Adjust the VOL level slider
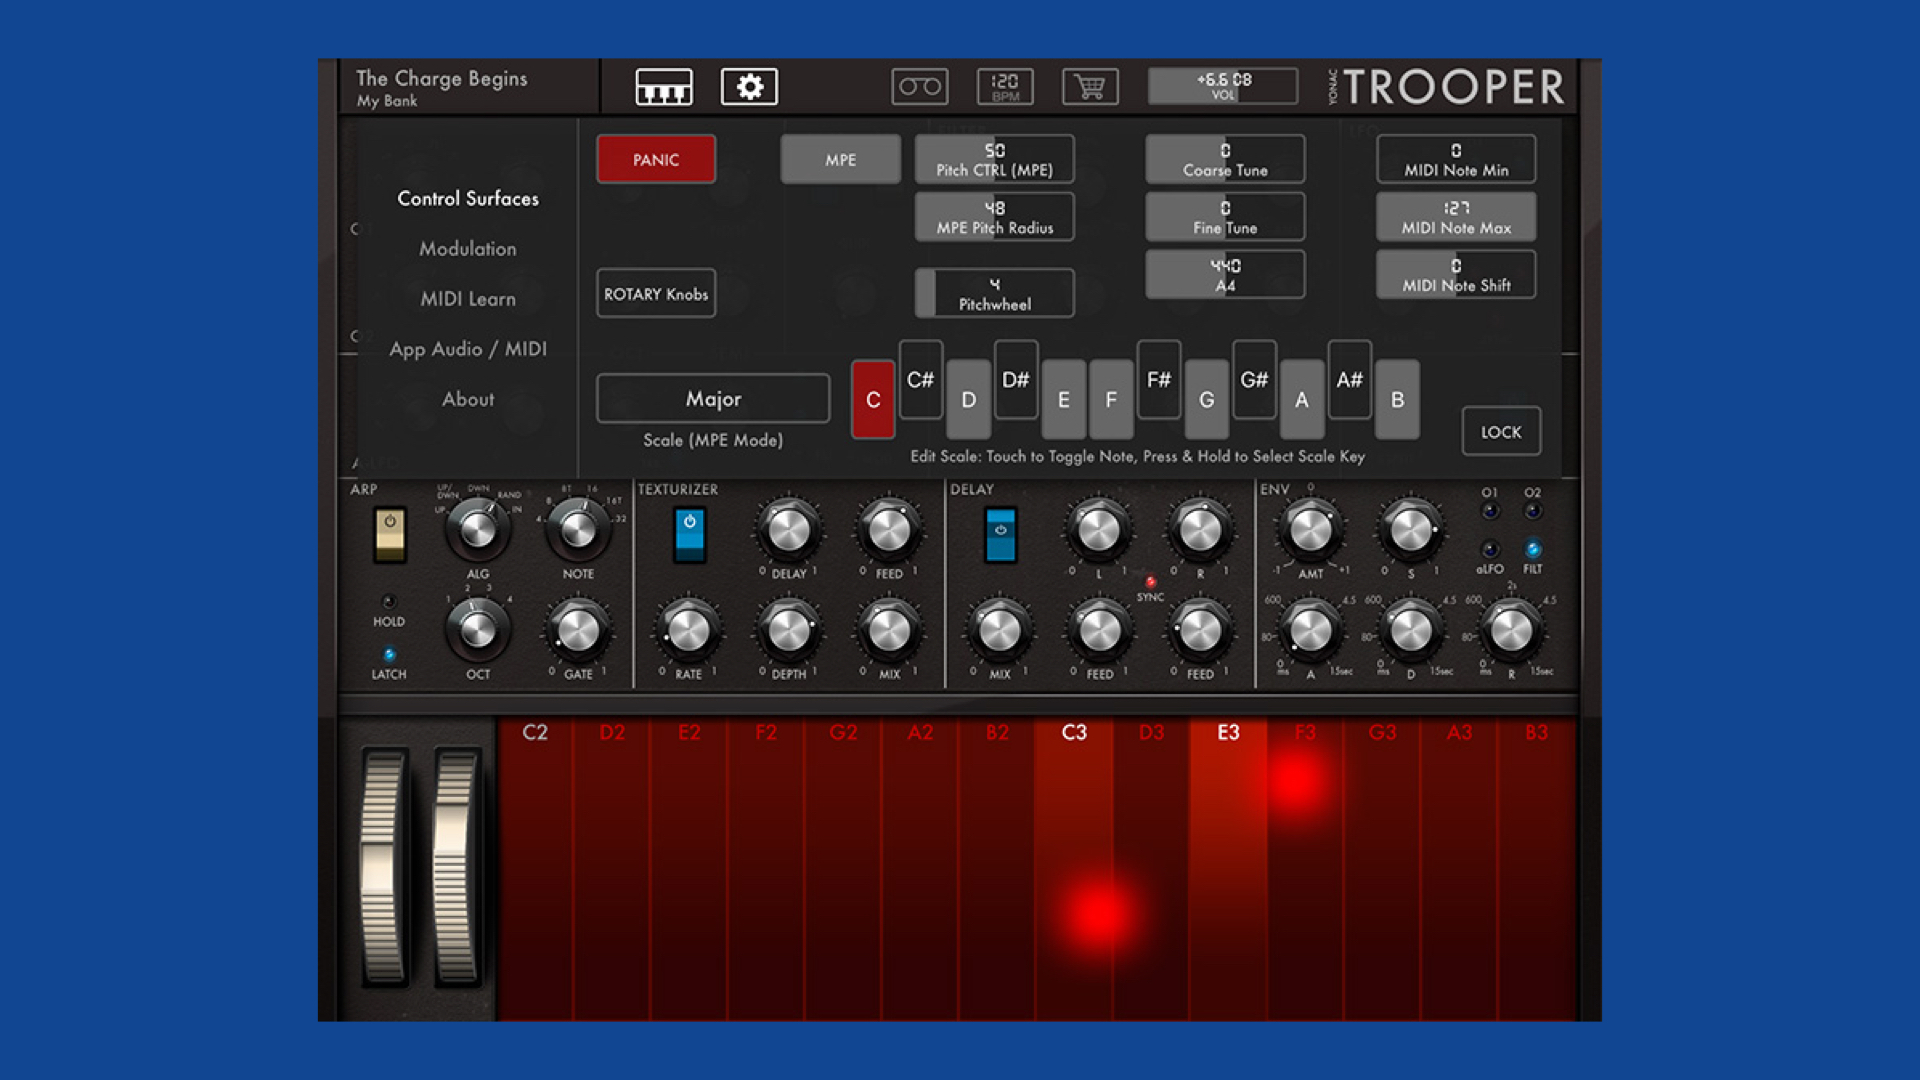 click(x=1223, y=86)
